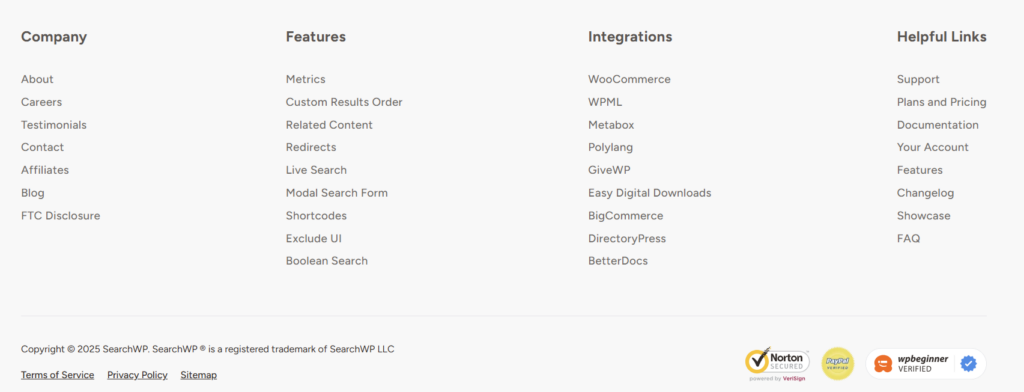Viewport: 1024px width, 392px height.
Task: Click the Terms of Service link
Action: click(57, 375)
